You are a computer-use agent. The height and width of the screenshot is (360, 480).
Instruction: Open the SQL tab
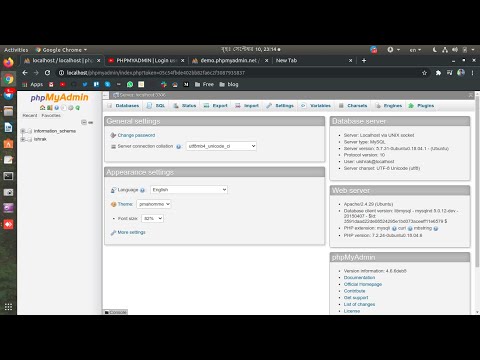(x=156, y=106)
